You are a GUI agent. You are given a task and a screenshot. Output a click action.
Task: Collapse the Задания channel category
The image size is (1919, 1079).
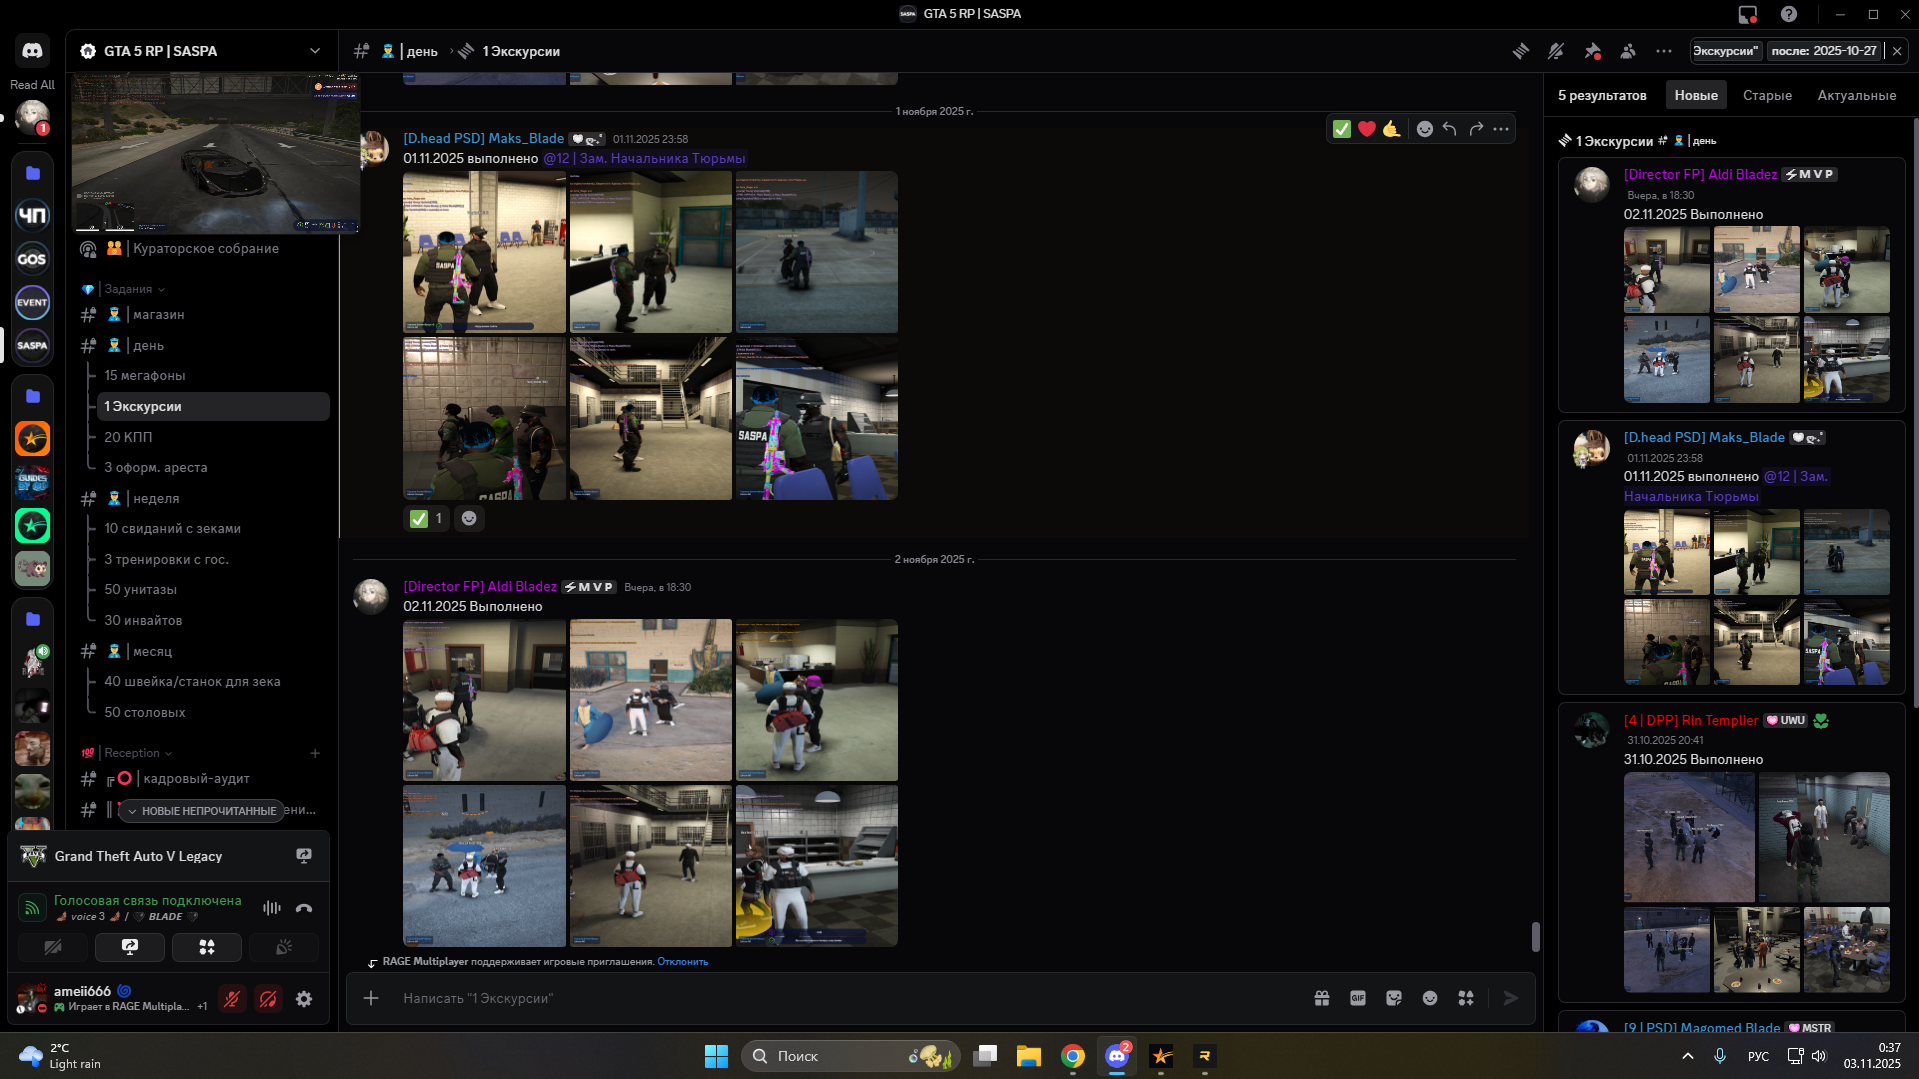(x=129, y=289)
